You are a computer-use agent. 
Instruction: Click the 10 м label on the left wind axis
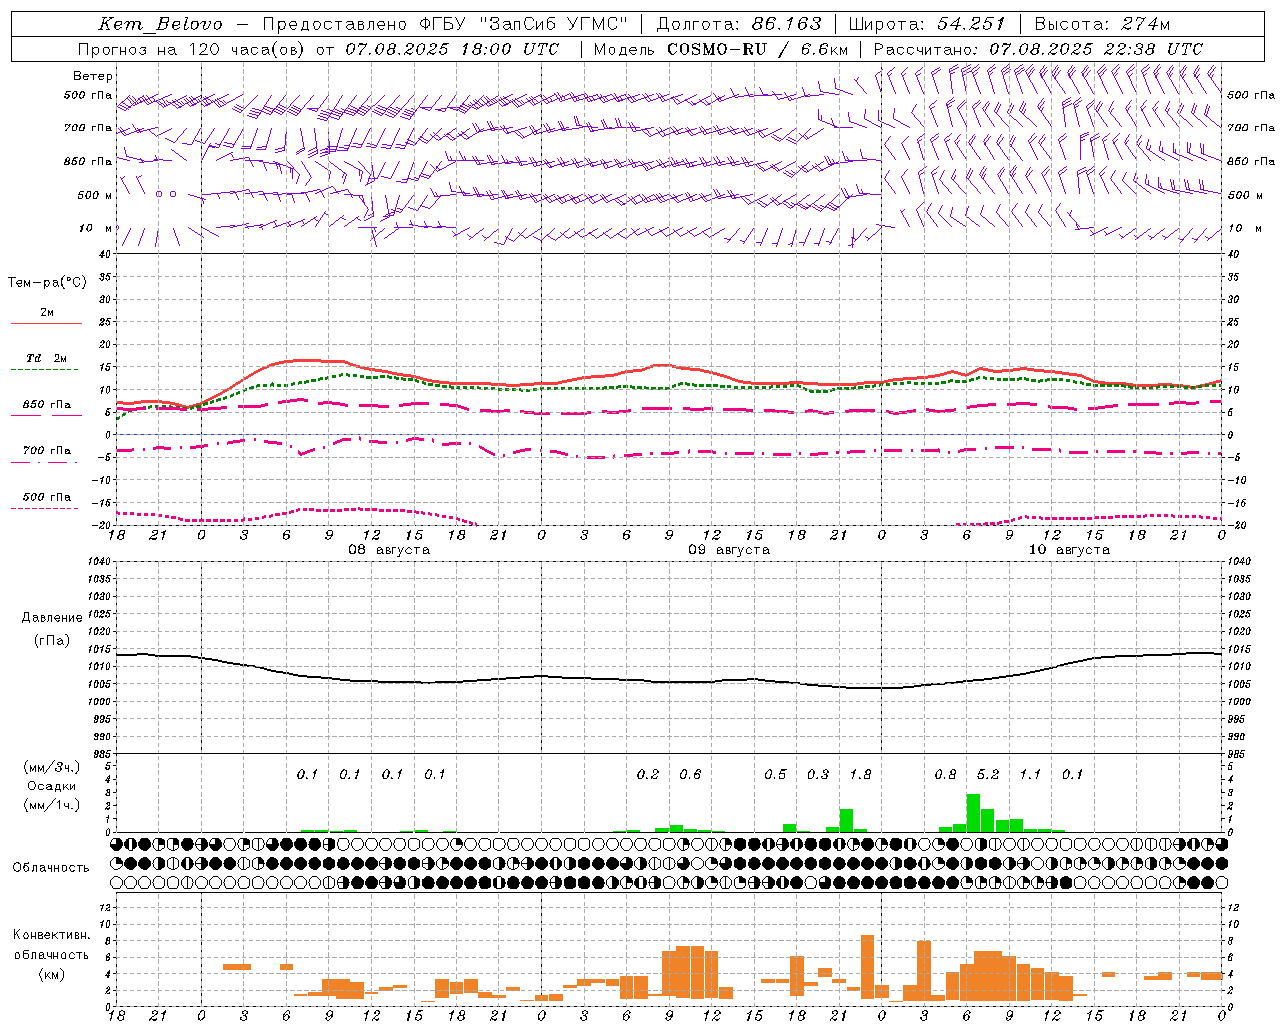click(x=95, y=229)
